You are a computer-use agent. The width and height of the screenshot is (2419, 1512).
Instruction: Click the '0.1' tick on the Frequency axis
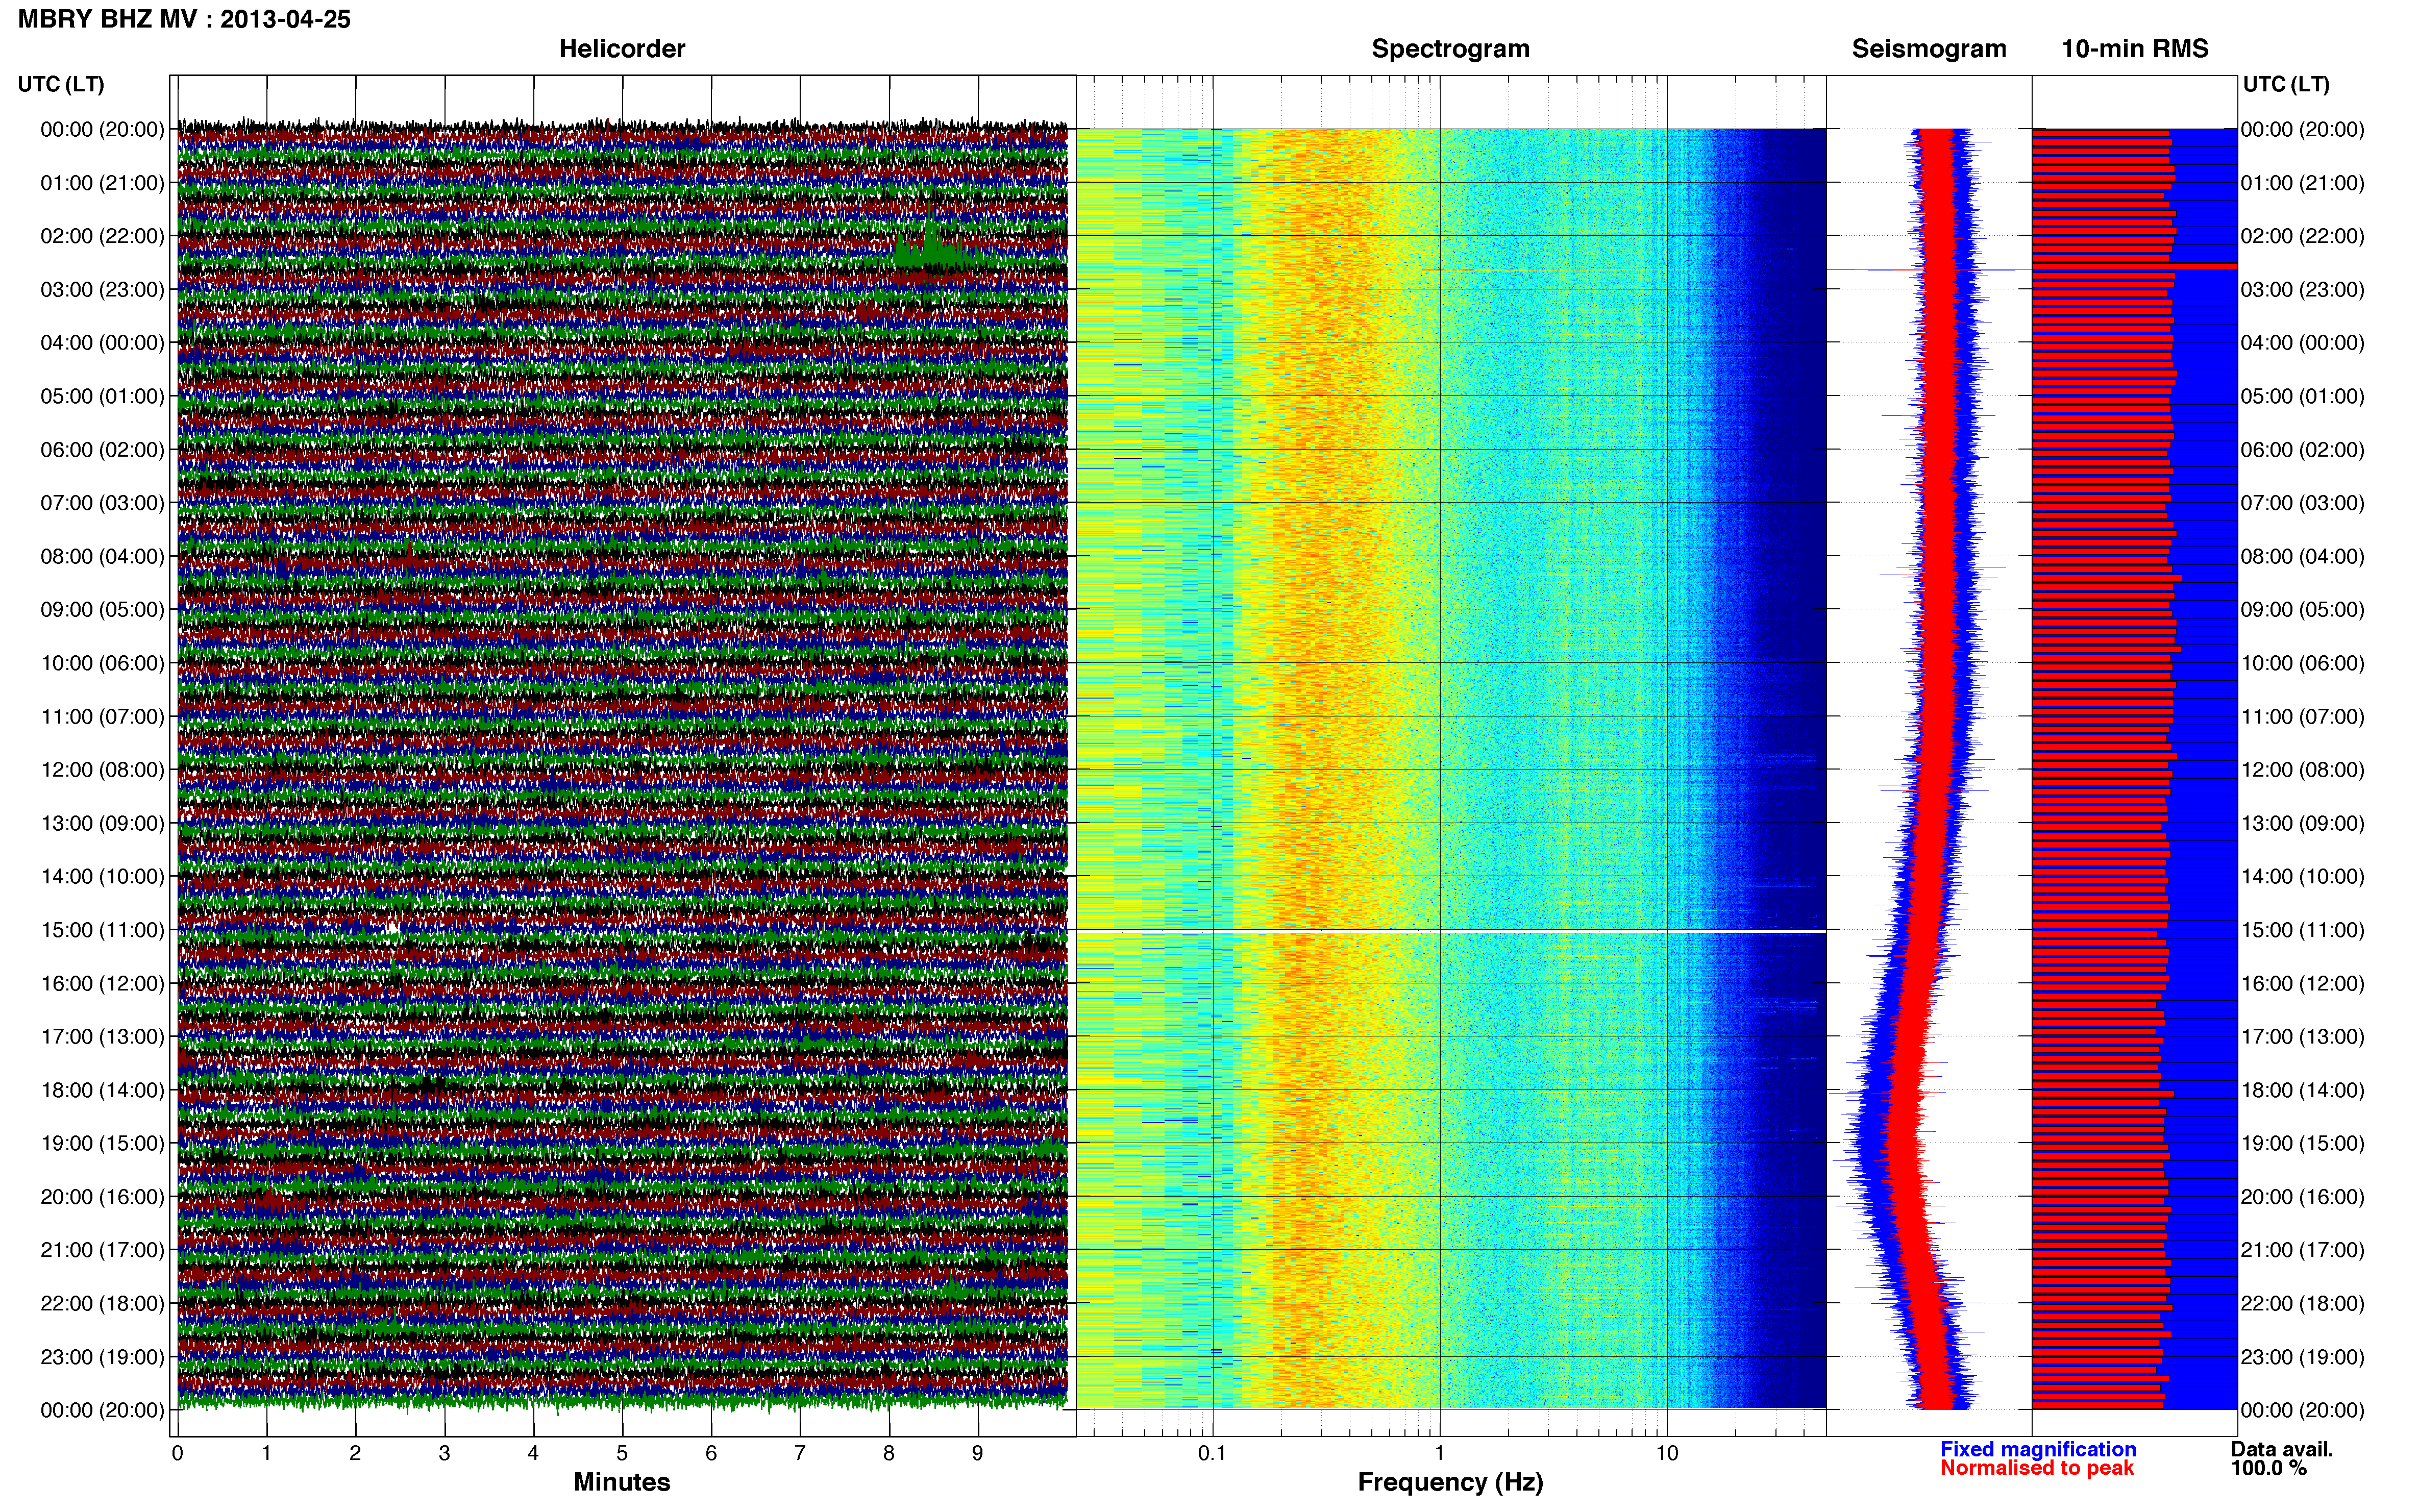tap(1212, 1454)
